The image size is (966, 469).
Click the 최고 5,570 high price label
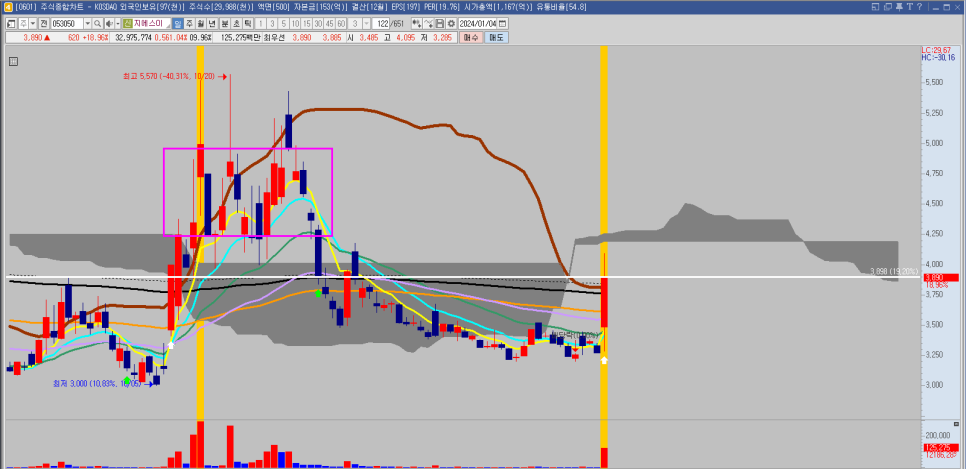[169, 76]
